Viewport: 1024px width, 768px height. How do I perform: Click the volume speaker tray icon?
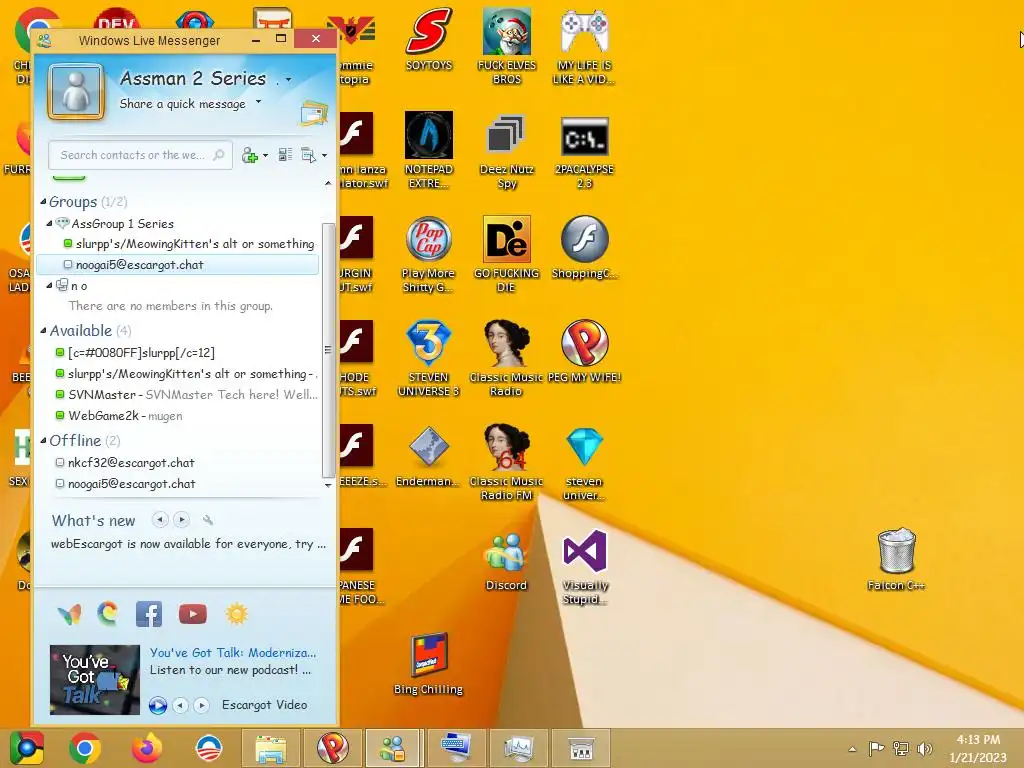click(924, 748)
